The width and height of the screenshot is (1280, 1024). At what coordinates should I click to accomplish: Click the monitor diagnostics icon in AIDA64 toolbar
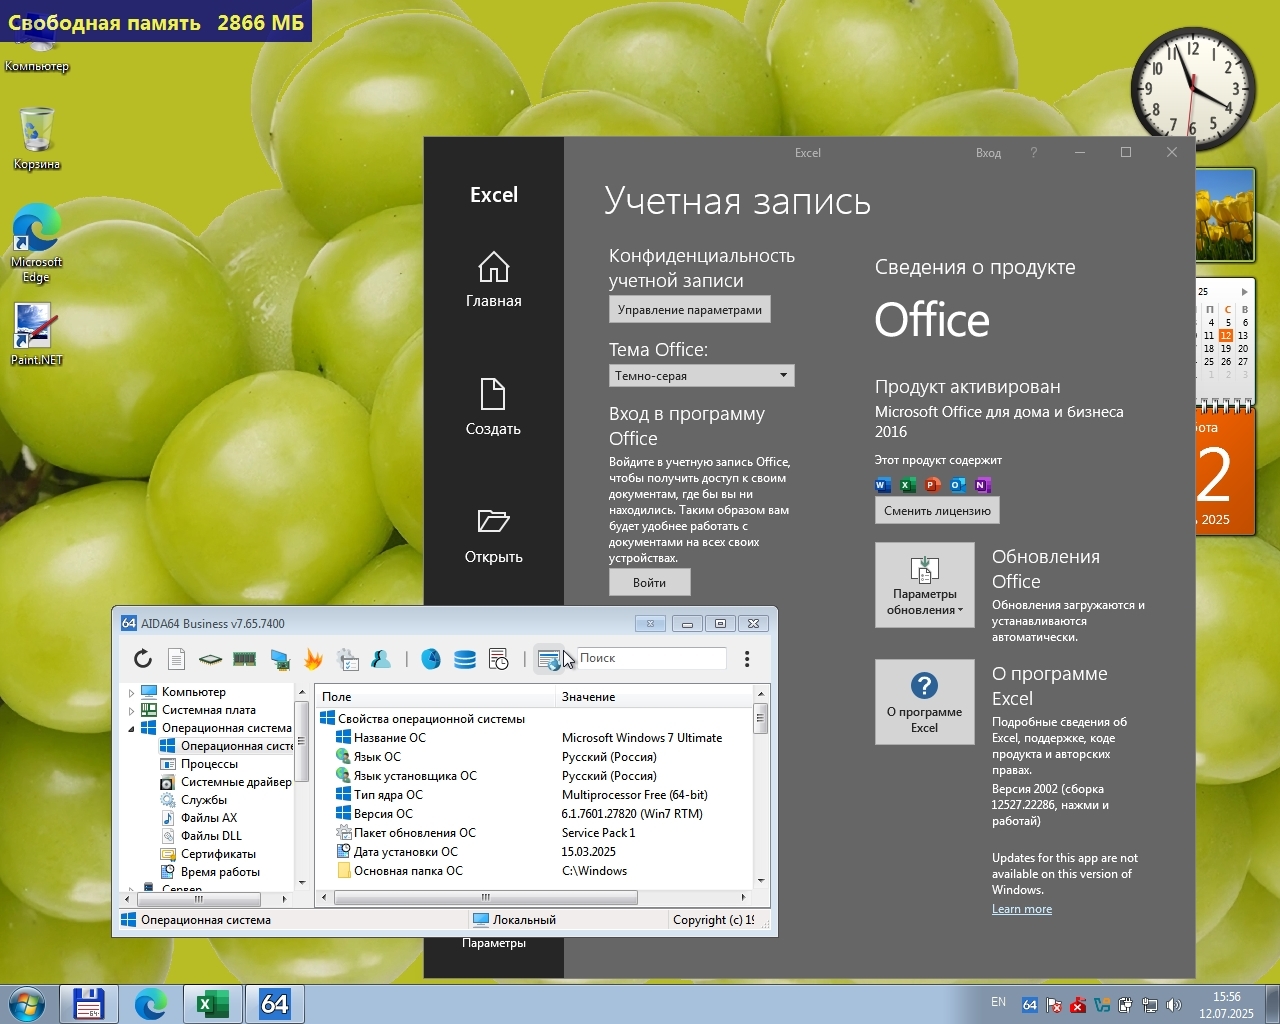[280, 658]
